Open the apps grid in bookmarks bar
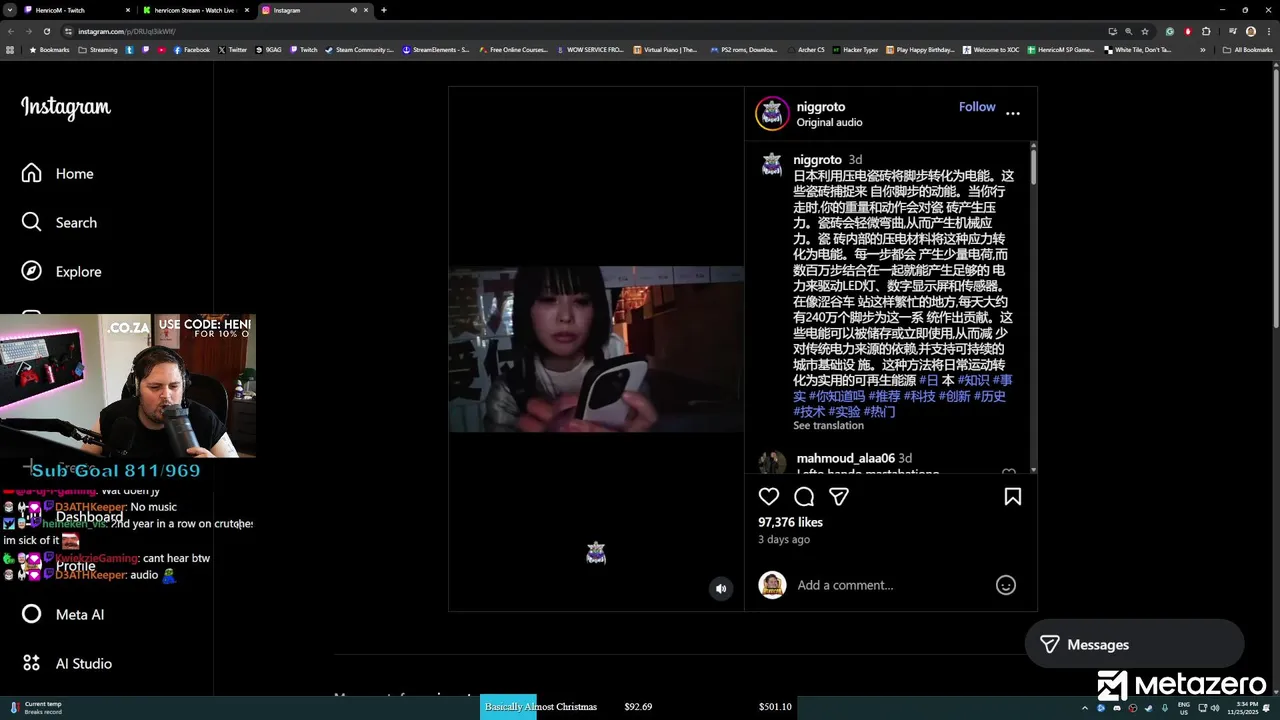This screenshot has width=1280, height=720. coord(10,49)
